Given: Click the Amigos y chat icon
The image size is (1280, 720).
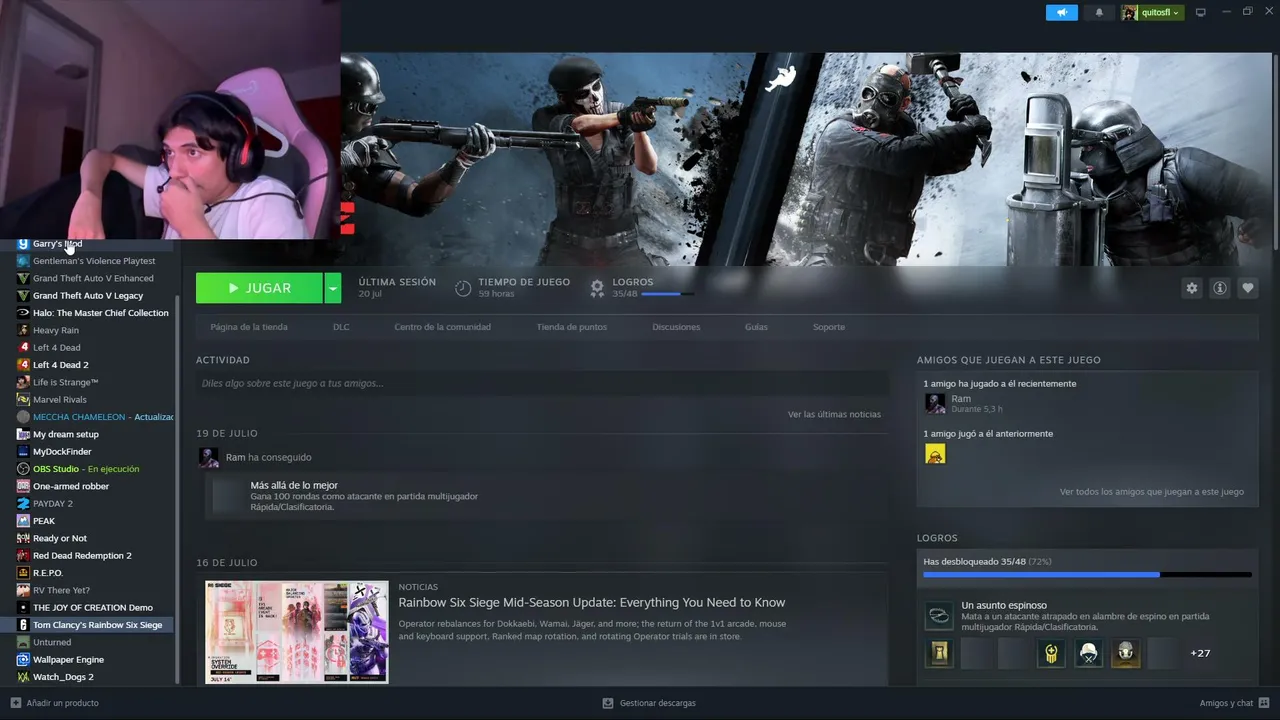Looking at the screenshot, I should (1263, 703).
